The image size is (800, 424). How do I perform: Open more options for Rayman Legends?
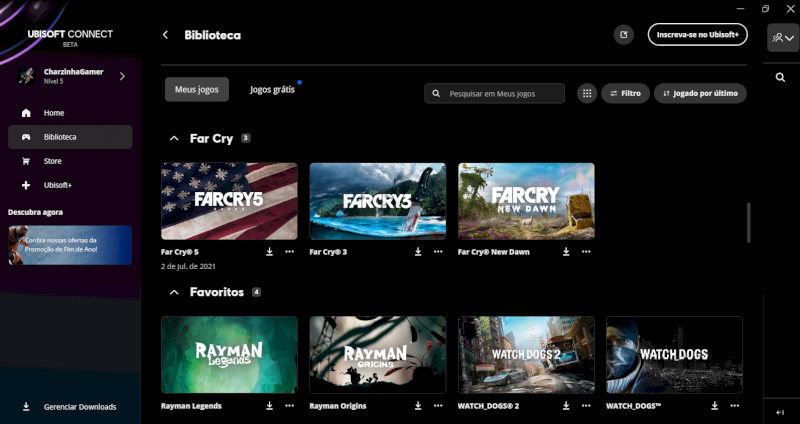pos(289,406)
